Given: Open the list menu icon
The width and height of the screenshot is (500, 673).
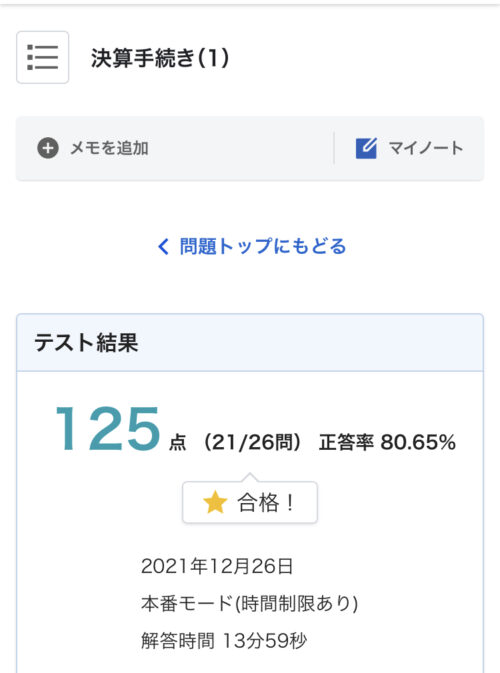Looking at the screenshot, I should pos(42,57).
